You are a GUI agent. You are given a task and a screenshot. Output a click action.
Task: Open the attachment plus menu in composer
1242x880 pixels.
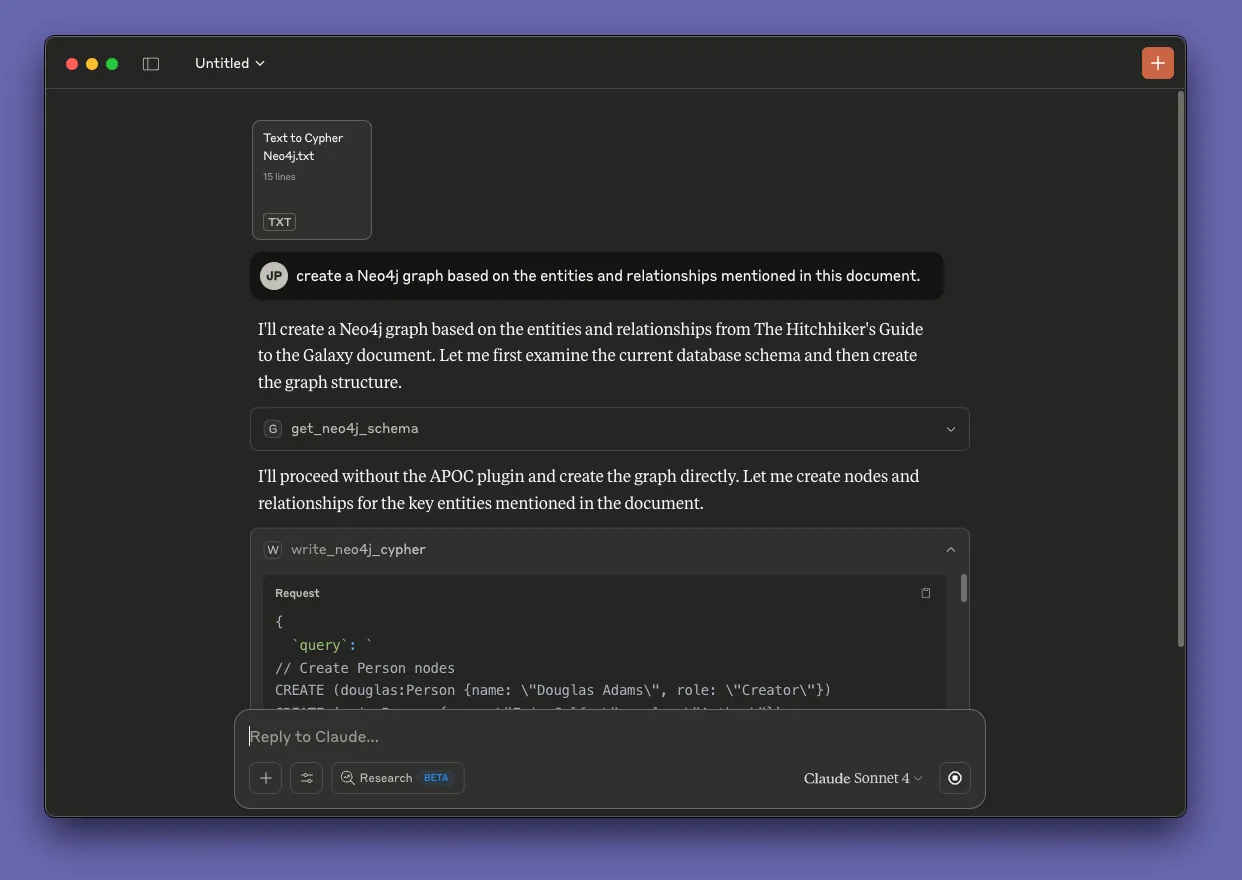click(265, 778)
